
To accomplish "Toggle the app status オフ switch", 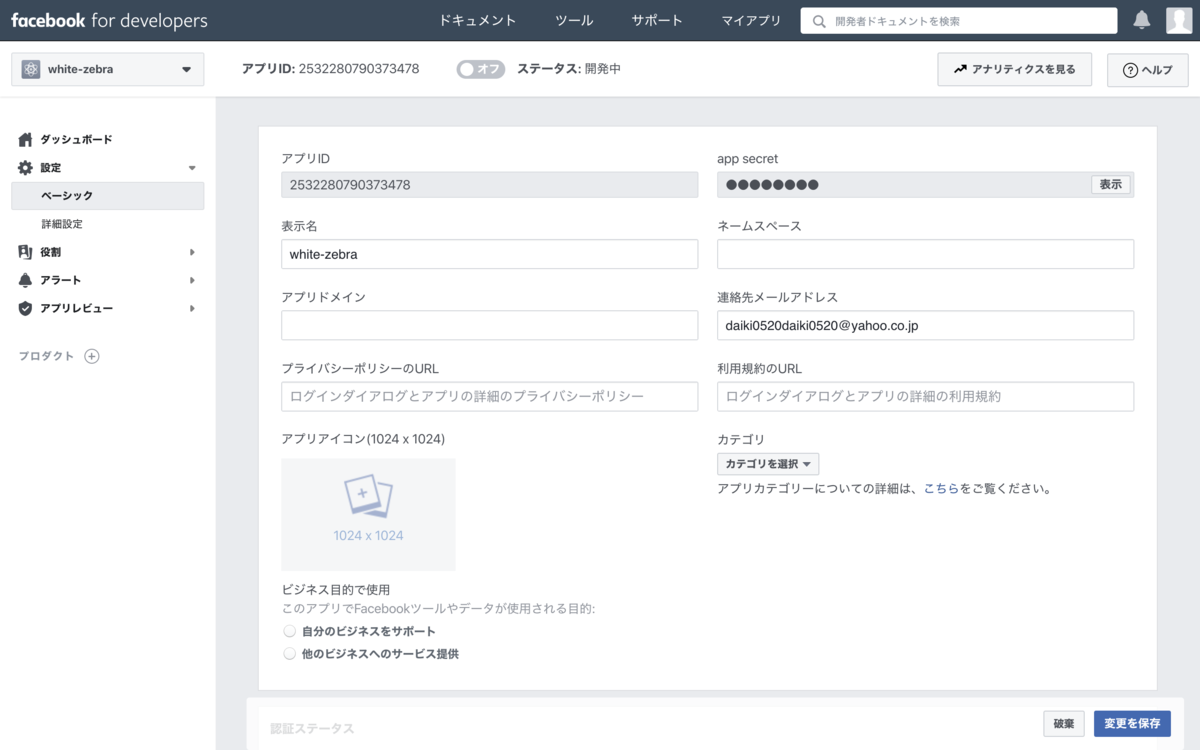I will click(x=481, y=69).
